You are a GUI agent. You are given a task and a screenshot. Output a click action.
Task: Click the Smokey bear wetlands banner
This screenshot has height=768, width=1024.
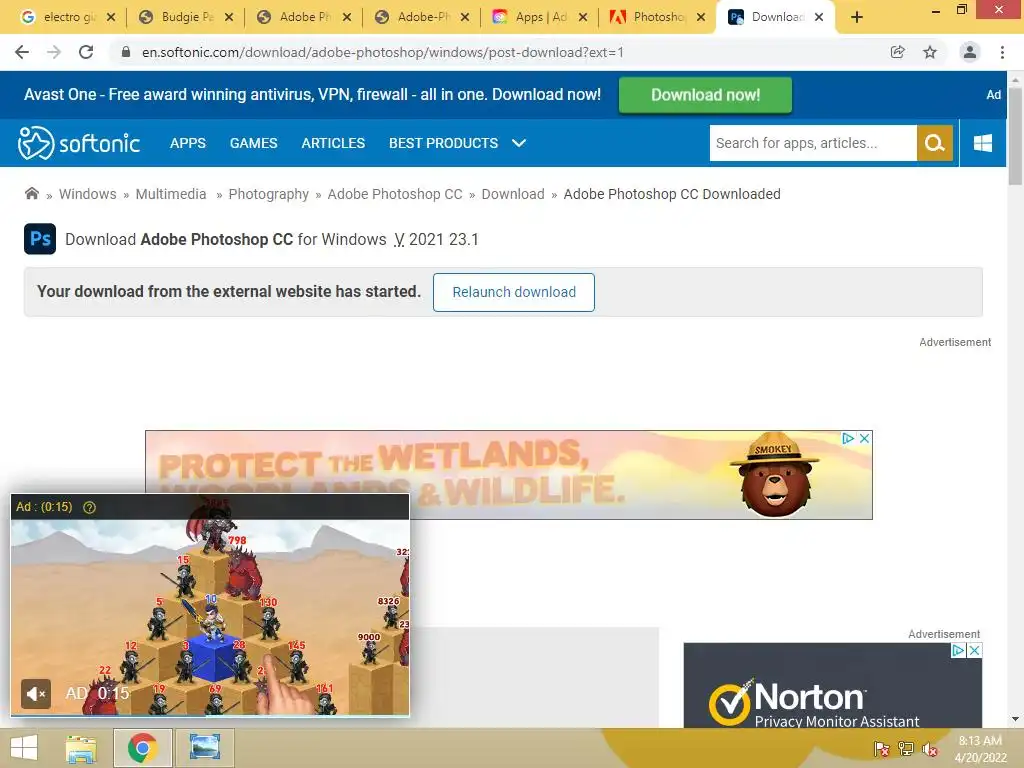509,475
